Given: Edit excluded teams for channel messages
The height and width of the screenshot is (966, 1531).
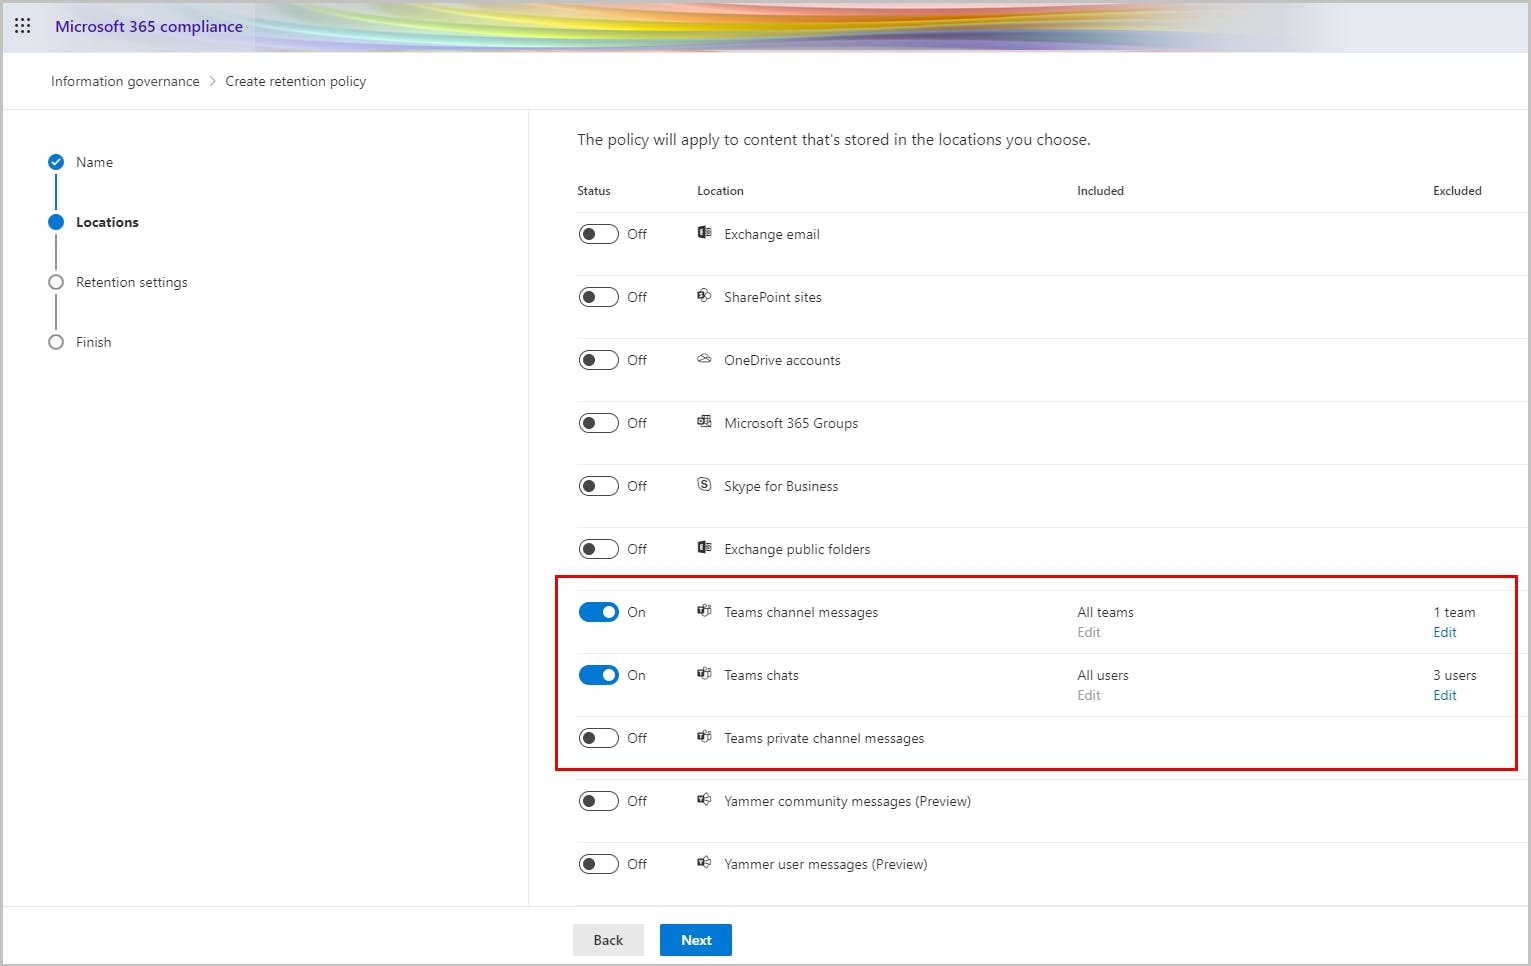Looking at the screenshot, I should click(x=1444, y=632).
